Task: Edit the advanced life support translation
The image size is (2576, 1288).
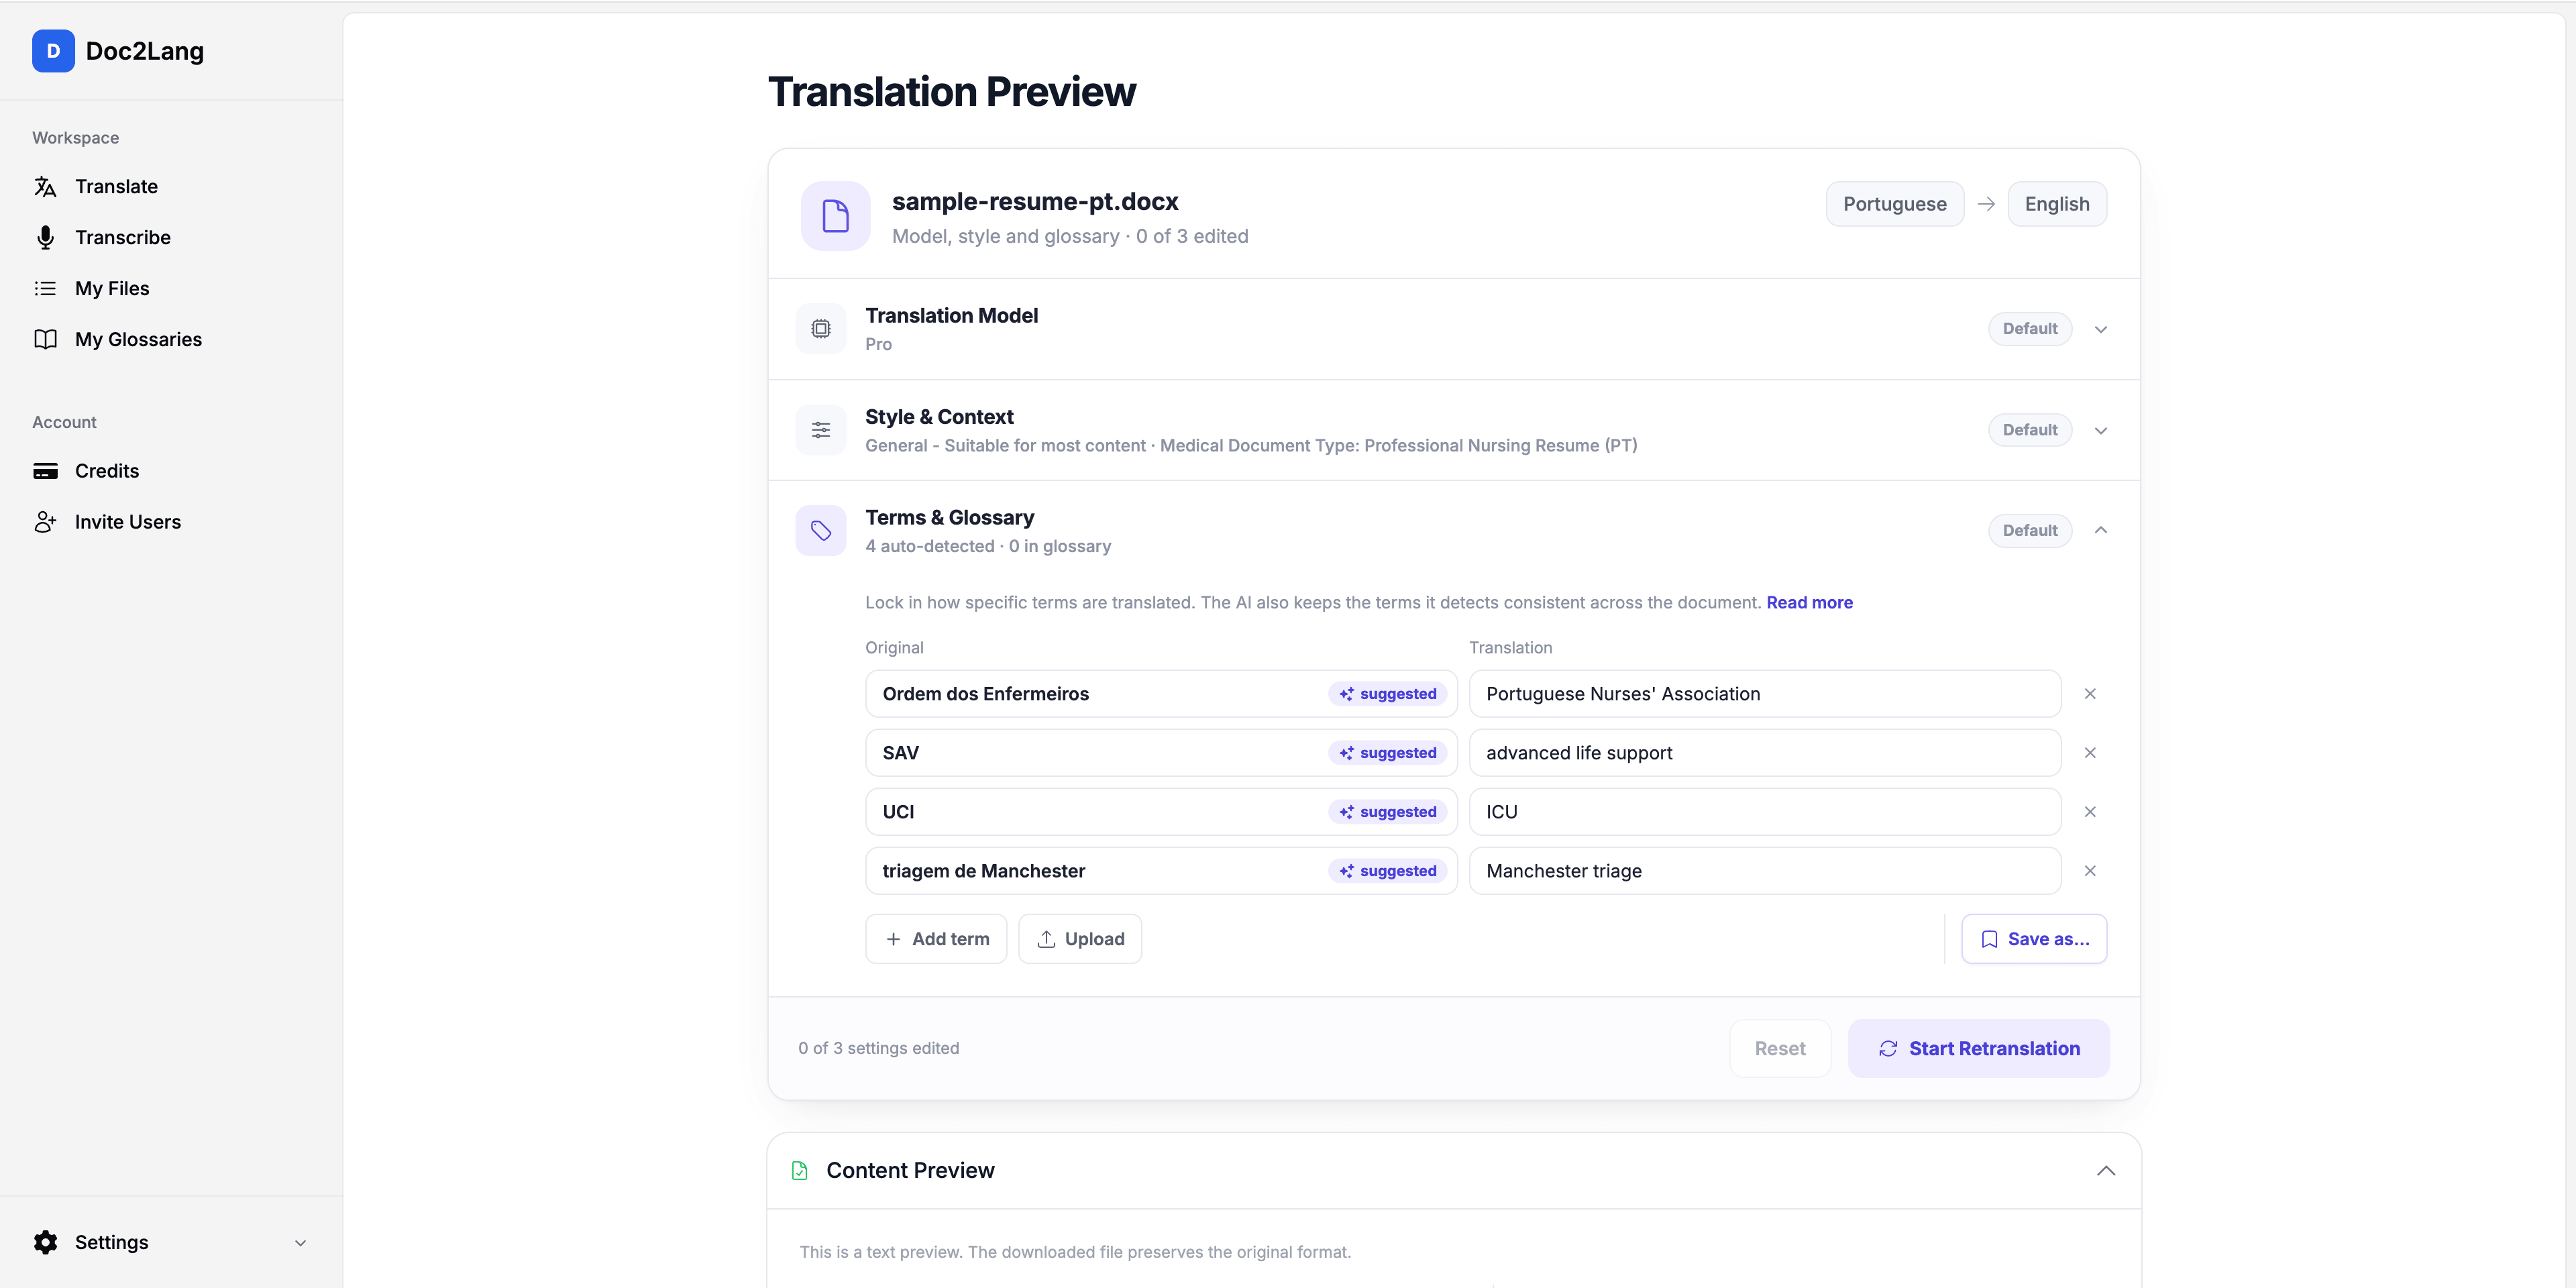Action: tap(1765, 753)
